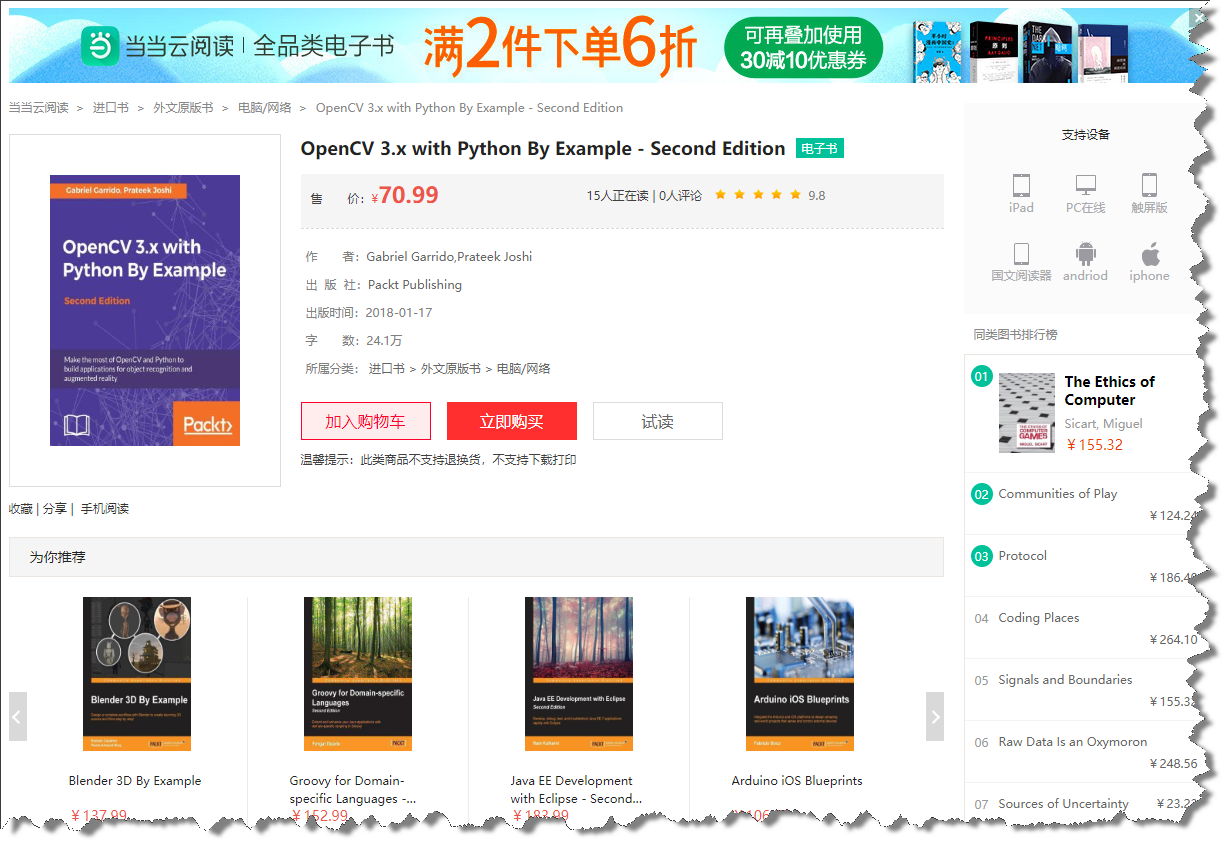Viewport: 1223px width, 841px height.
Task: Click 出版时间 2018-01-17 text
Action: tap(369, 313)
